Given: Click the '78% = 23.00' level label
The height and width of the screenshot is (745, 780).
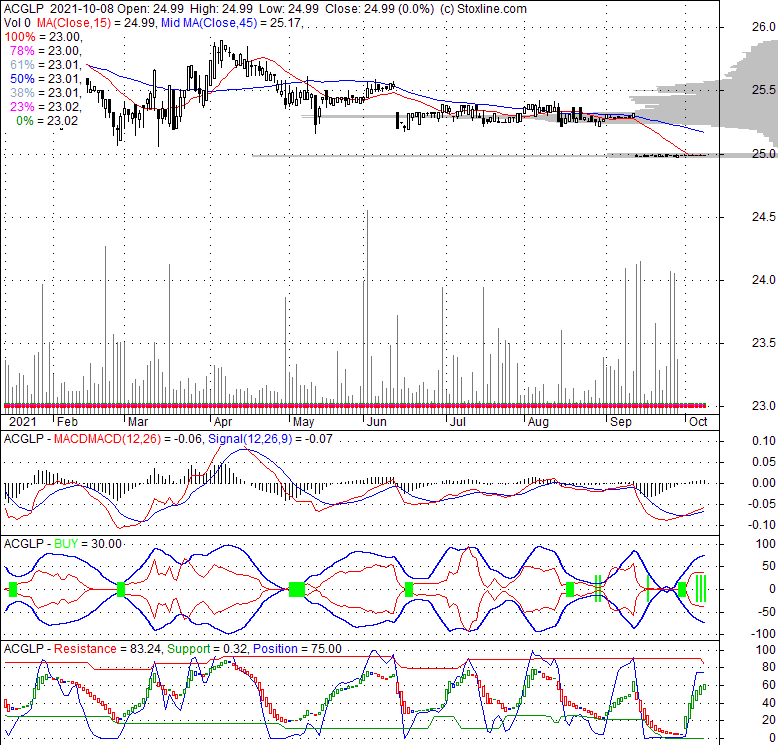Looking at the screenshot, I should pos(45,51).
